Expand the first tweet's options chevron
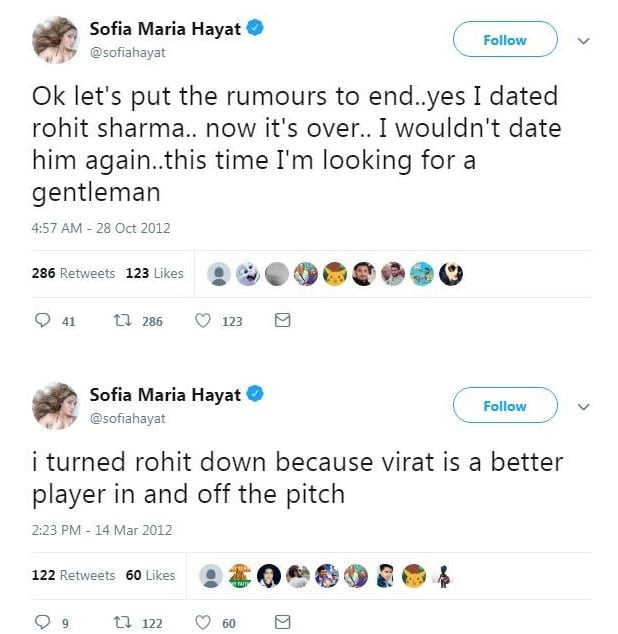Image resolution: width=618 pixels, height=634 pixels. (585, 41)
